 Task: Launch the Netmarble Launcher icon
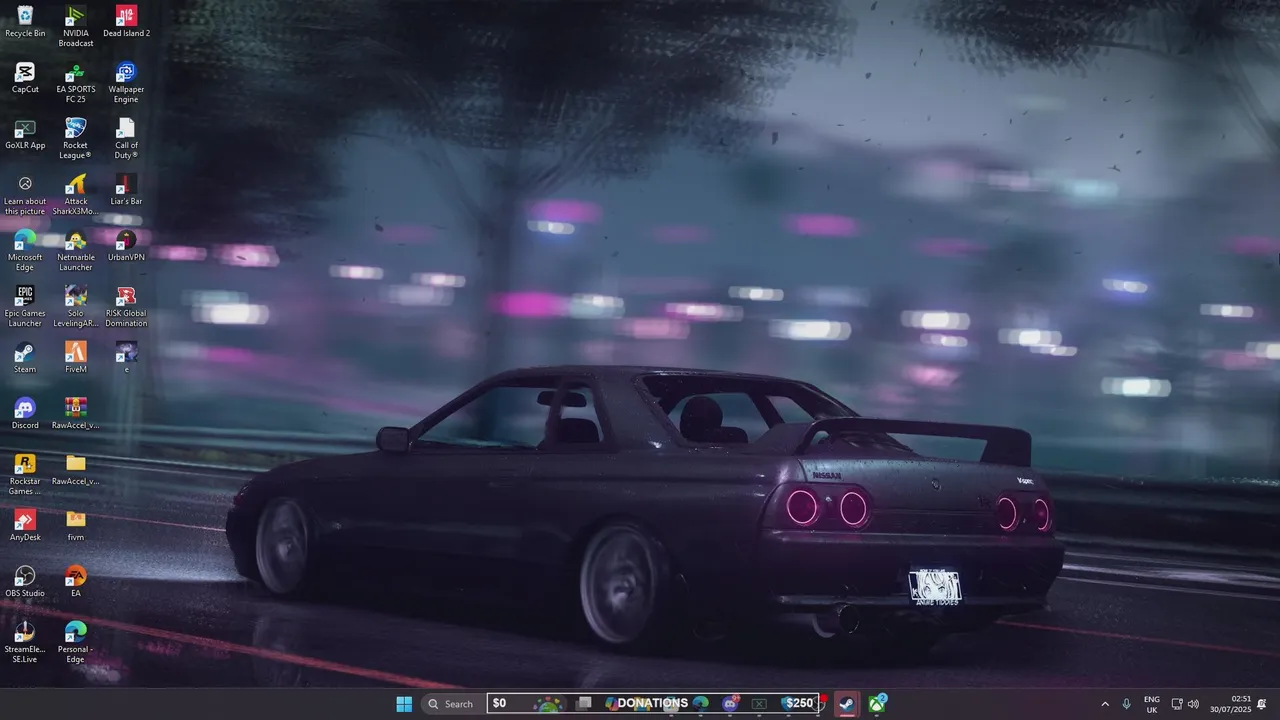[76, 250]
